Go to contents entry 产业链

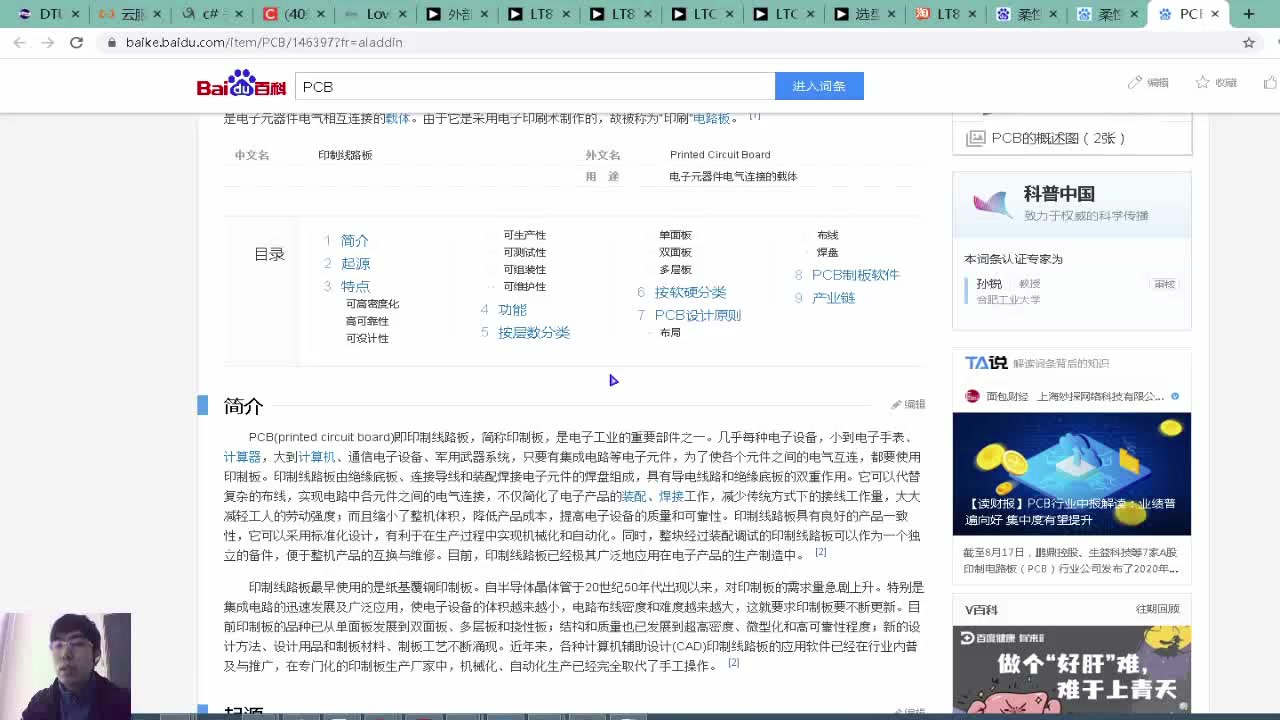[833, 297]
